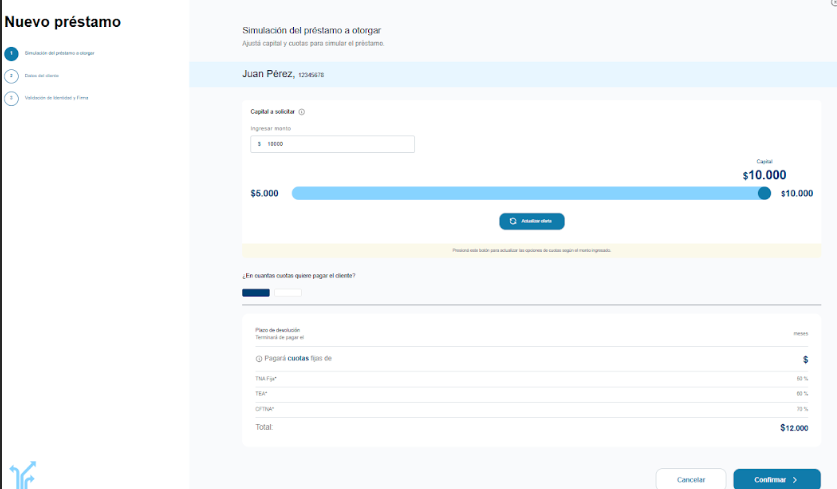Click the Ingresar monto input field

pyautogui.click(x=332, y=144)
